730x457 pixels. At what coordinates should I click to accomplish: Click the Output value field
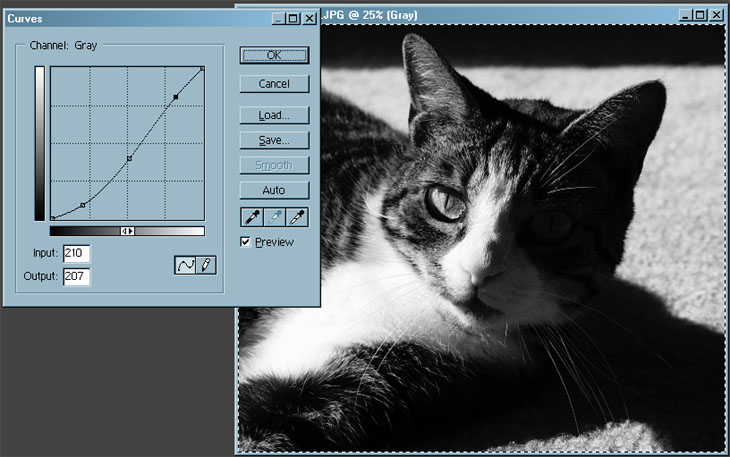point(76,276)
